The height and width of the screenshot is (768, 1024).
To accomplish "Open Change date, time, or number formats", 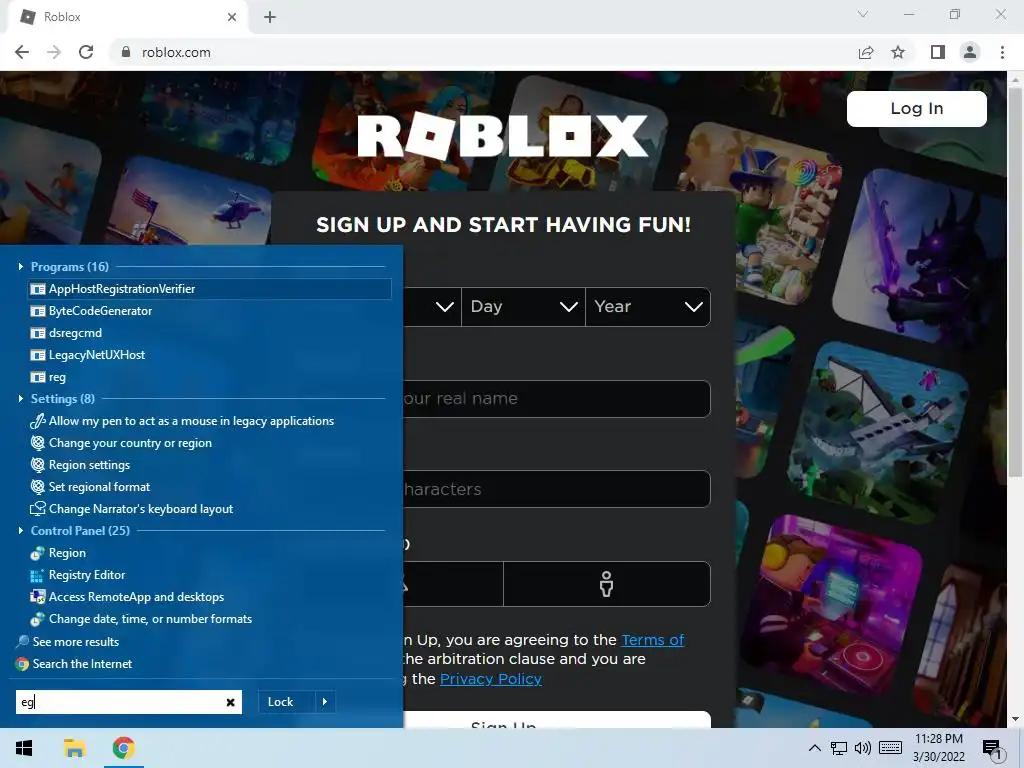I will [210, 618].
